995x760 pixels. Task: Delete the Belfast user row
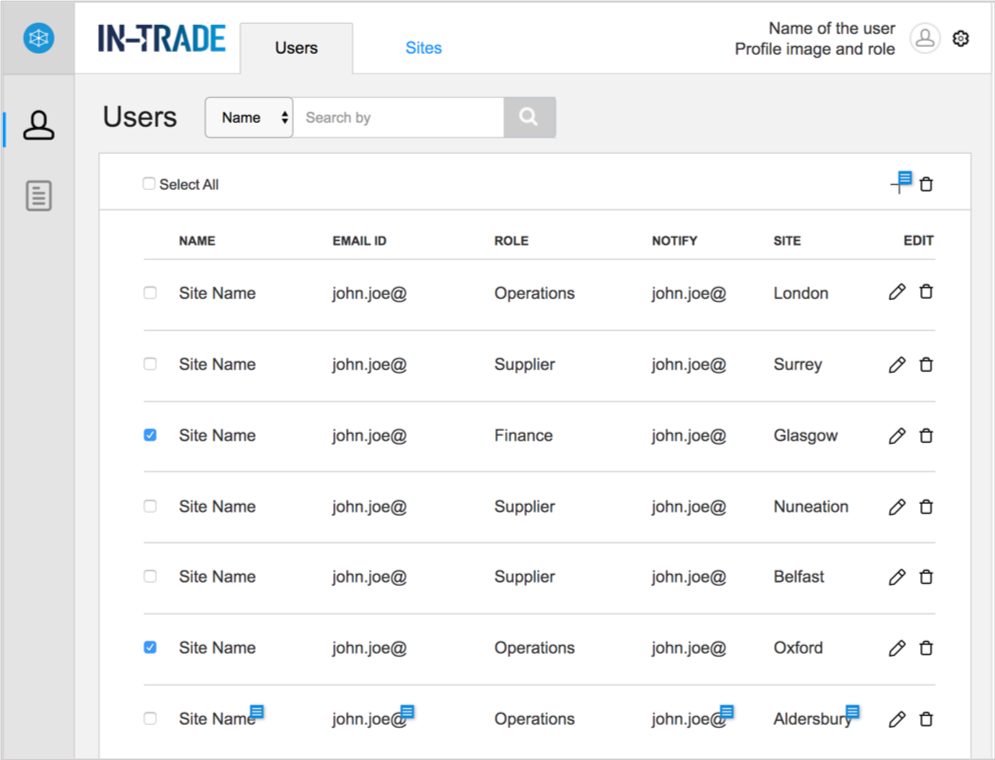926,576
